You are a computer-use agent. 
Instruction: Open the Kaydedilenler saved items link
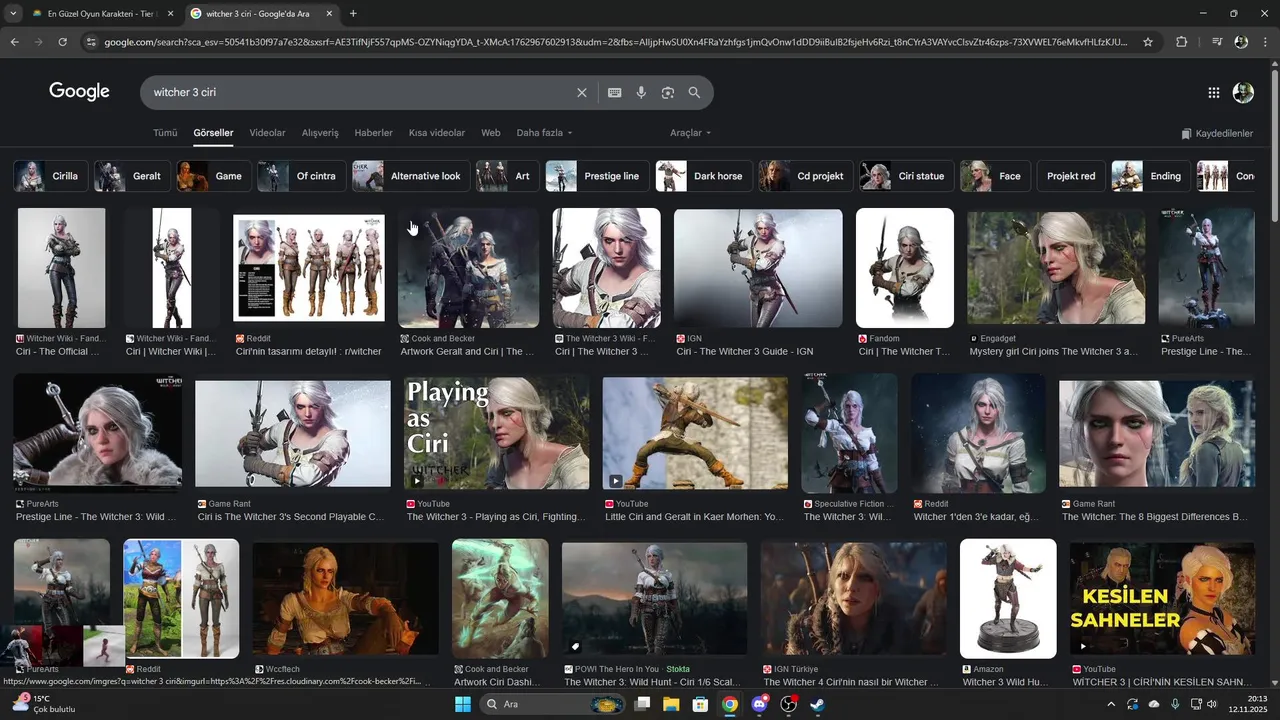tap(1217, 133)
